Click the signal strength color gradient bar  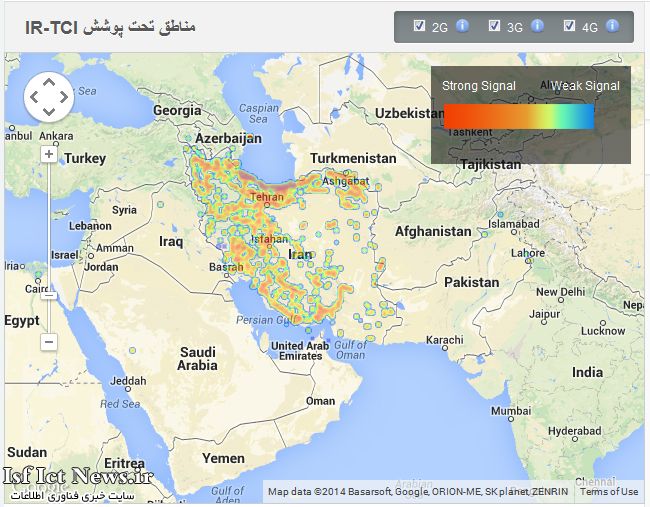tap(519, 116)
